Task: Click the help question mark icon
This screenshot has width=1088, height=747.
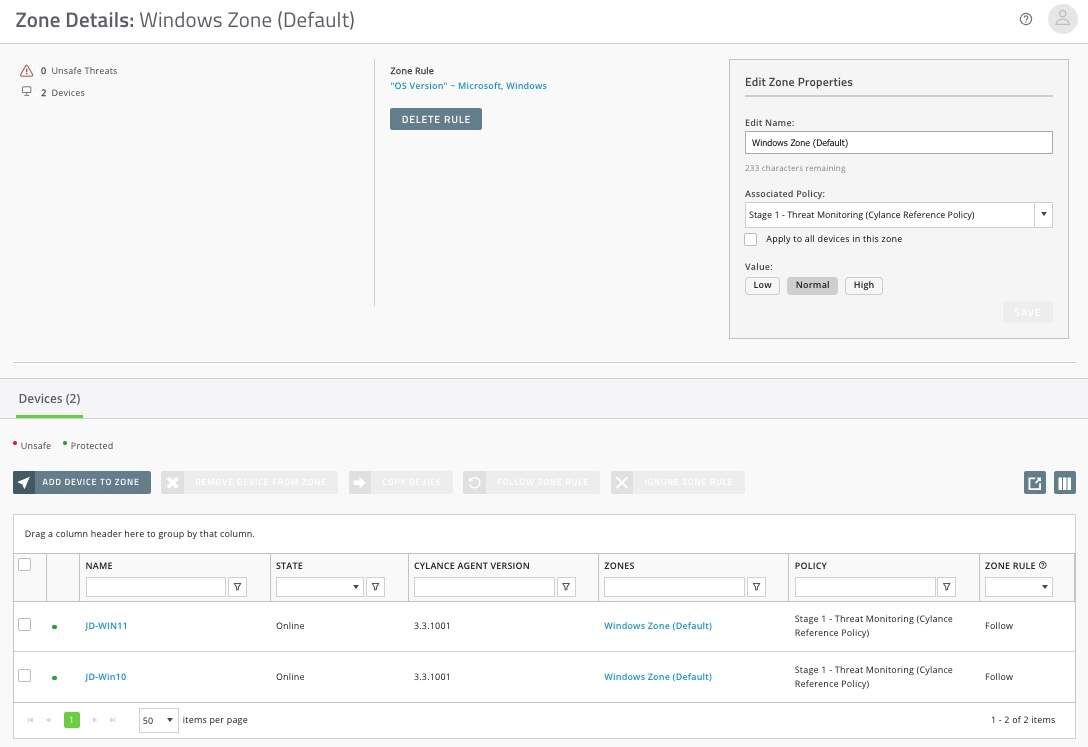Action: point(1025,19)
